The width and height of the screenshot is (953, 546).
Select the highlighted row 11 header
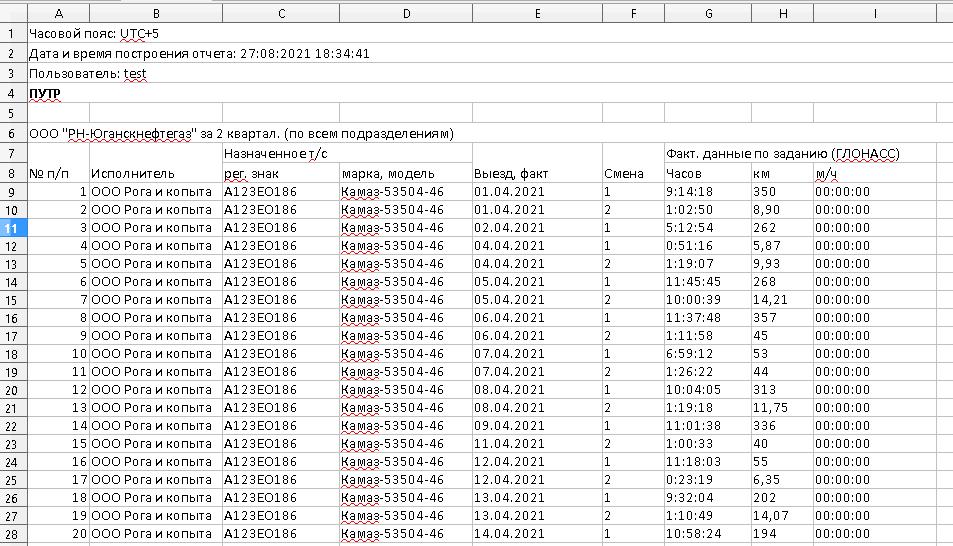(x=13, y=227)
